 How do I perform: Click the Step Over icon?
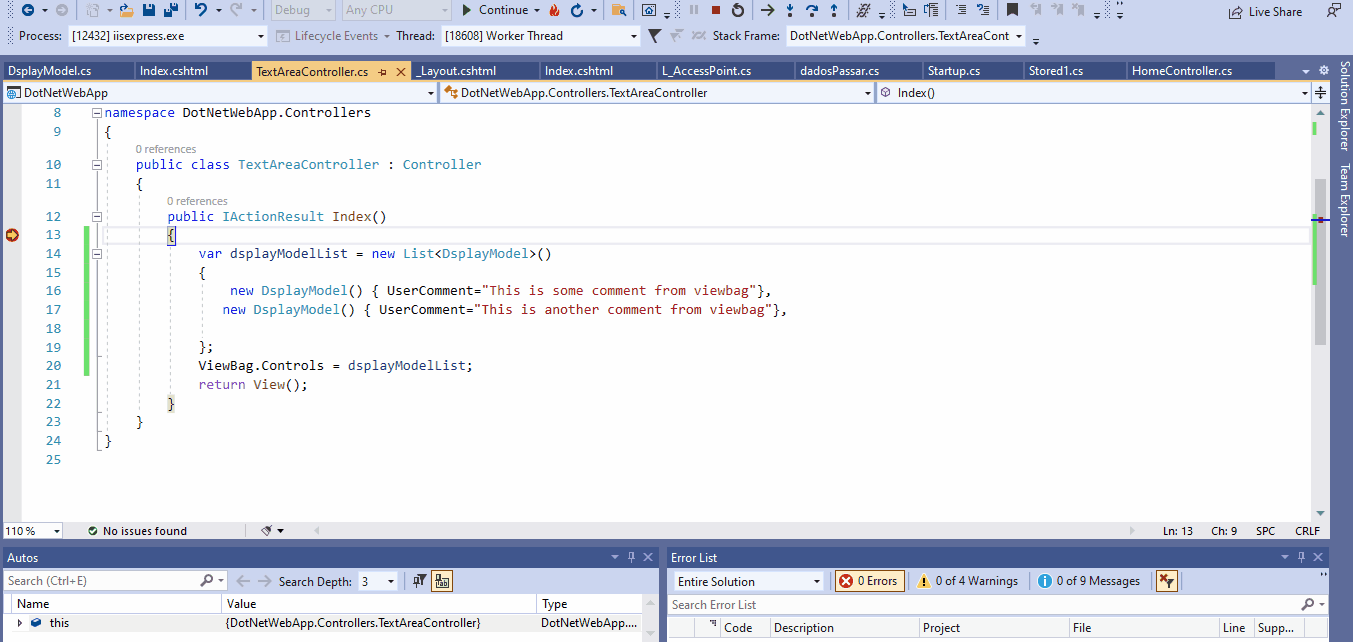(x=811, y=10)
